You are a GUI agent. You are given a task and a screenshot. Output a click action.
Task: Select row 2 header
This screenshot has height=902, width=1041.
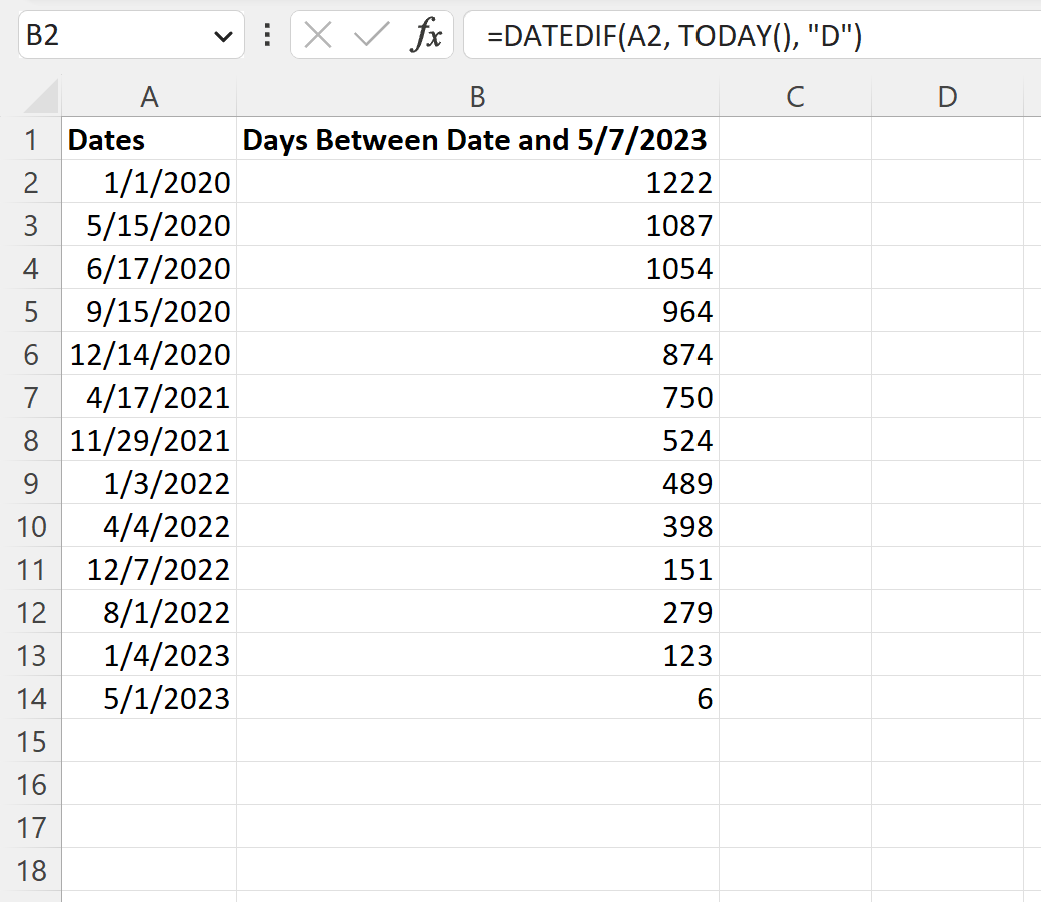31,182
